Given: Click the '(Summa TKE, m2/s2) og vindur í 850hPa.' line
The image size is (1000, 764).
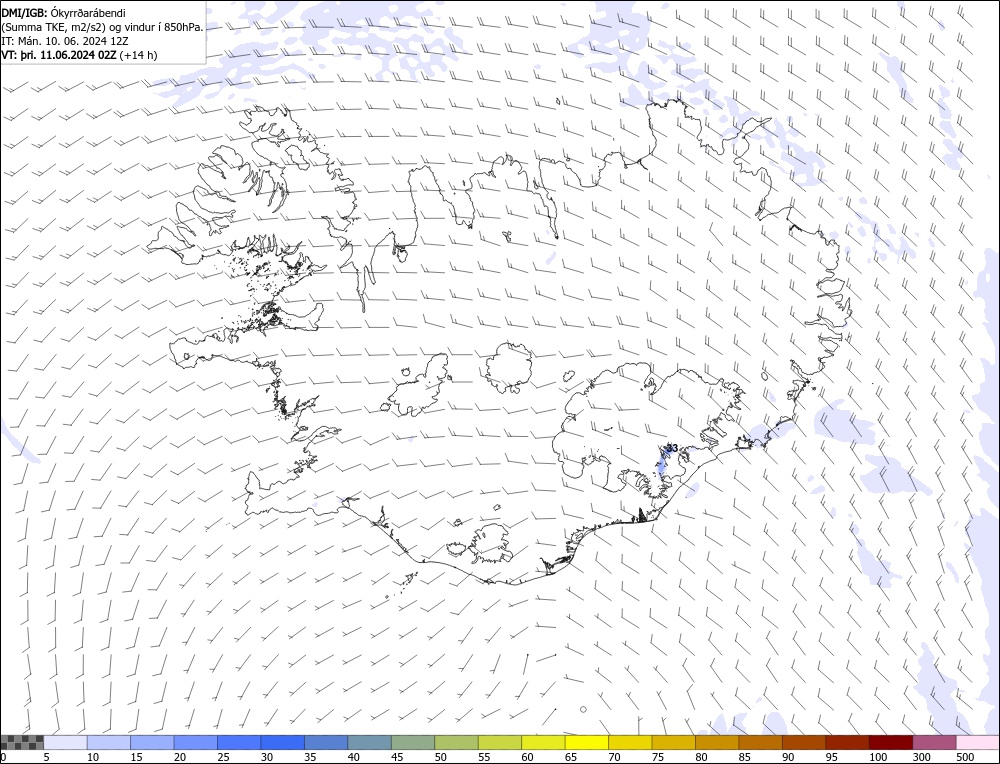Looking at the screenshot, I should (x=103, y=27).
